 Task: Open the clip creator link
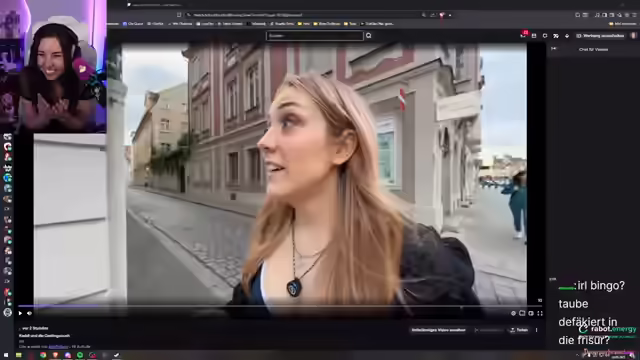pyautogui.click(x=58, y=347)
